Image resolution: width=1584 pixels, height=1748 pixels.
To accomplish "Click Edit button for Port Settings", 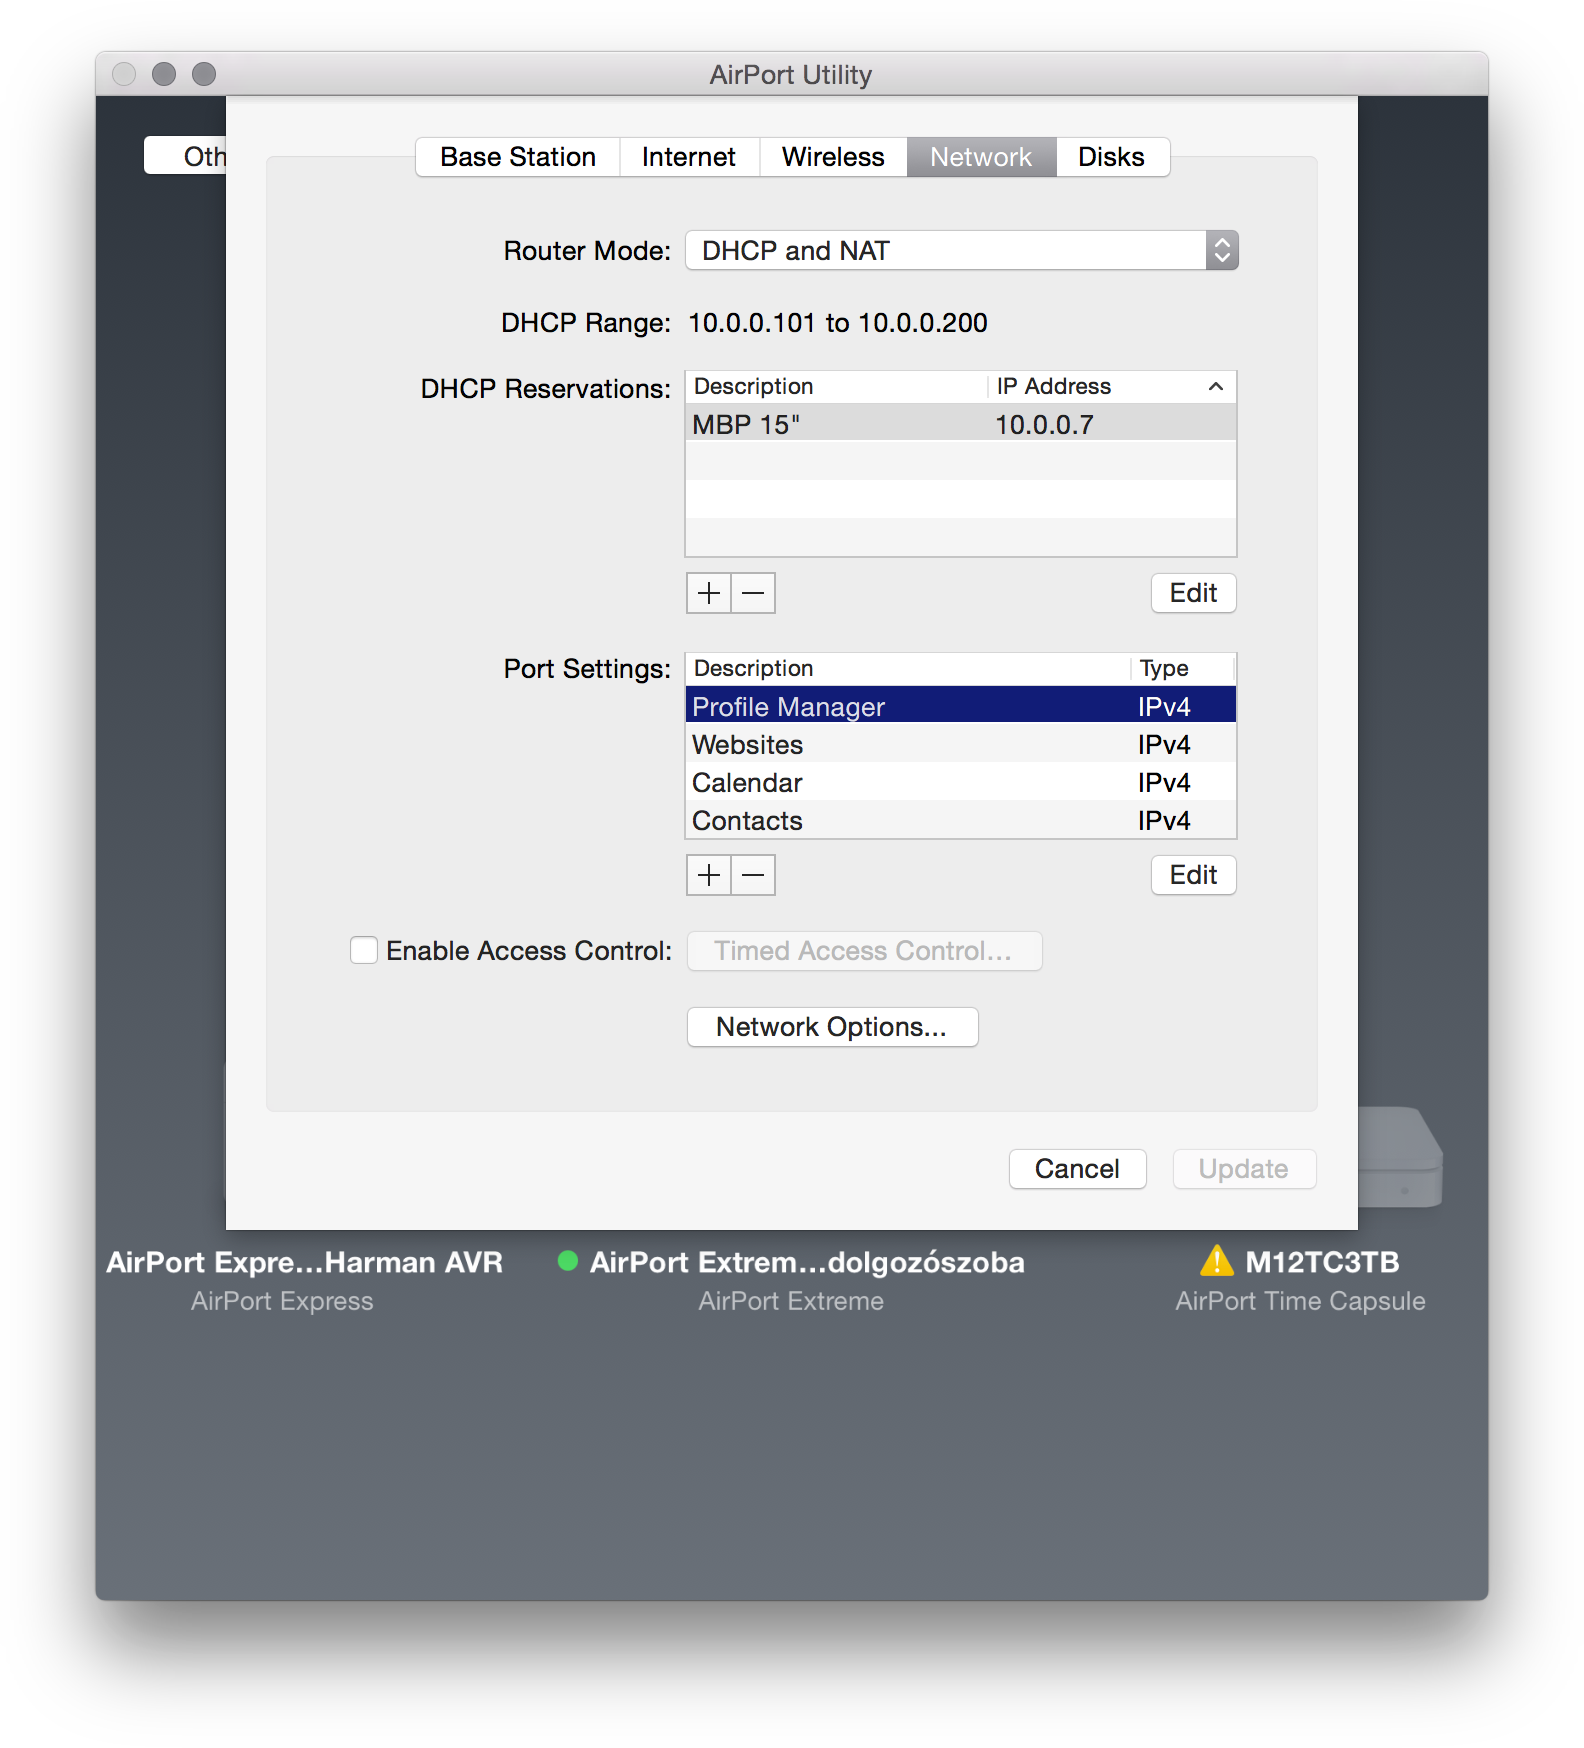I will [1194, 875].
